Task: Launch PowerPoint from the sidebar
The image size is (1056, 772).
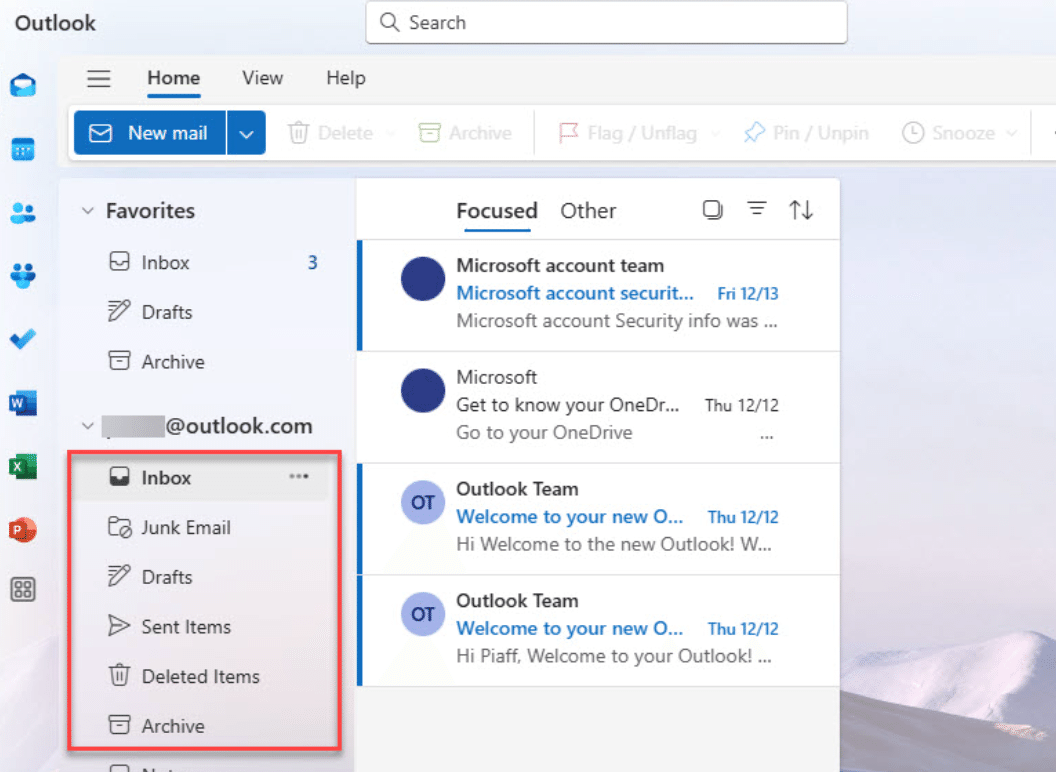Action: (x=24, y=529)
